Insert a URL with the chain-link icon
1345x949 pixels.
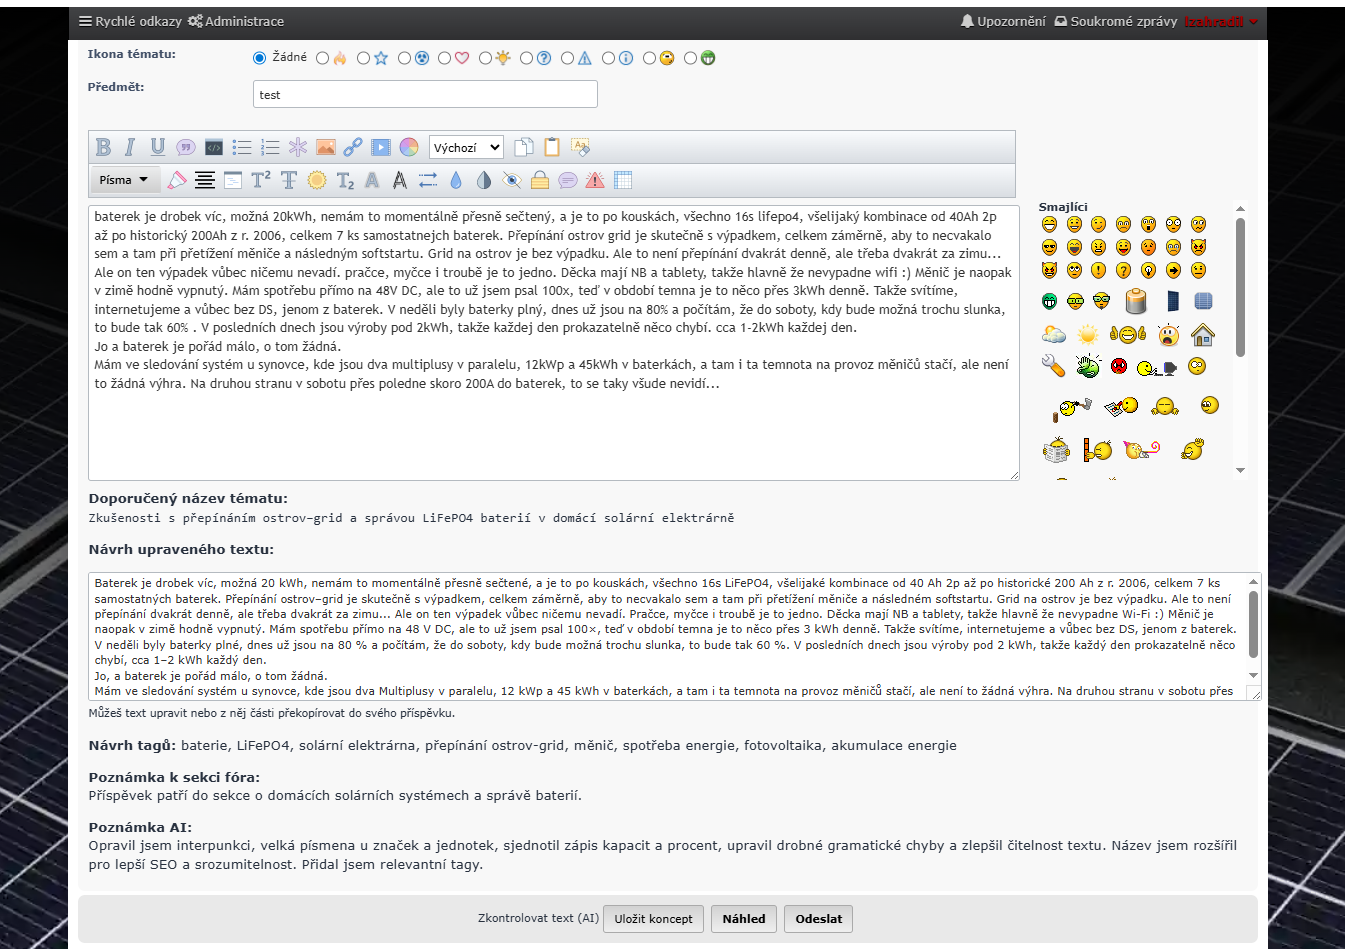click(353, 147)
